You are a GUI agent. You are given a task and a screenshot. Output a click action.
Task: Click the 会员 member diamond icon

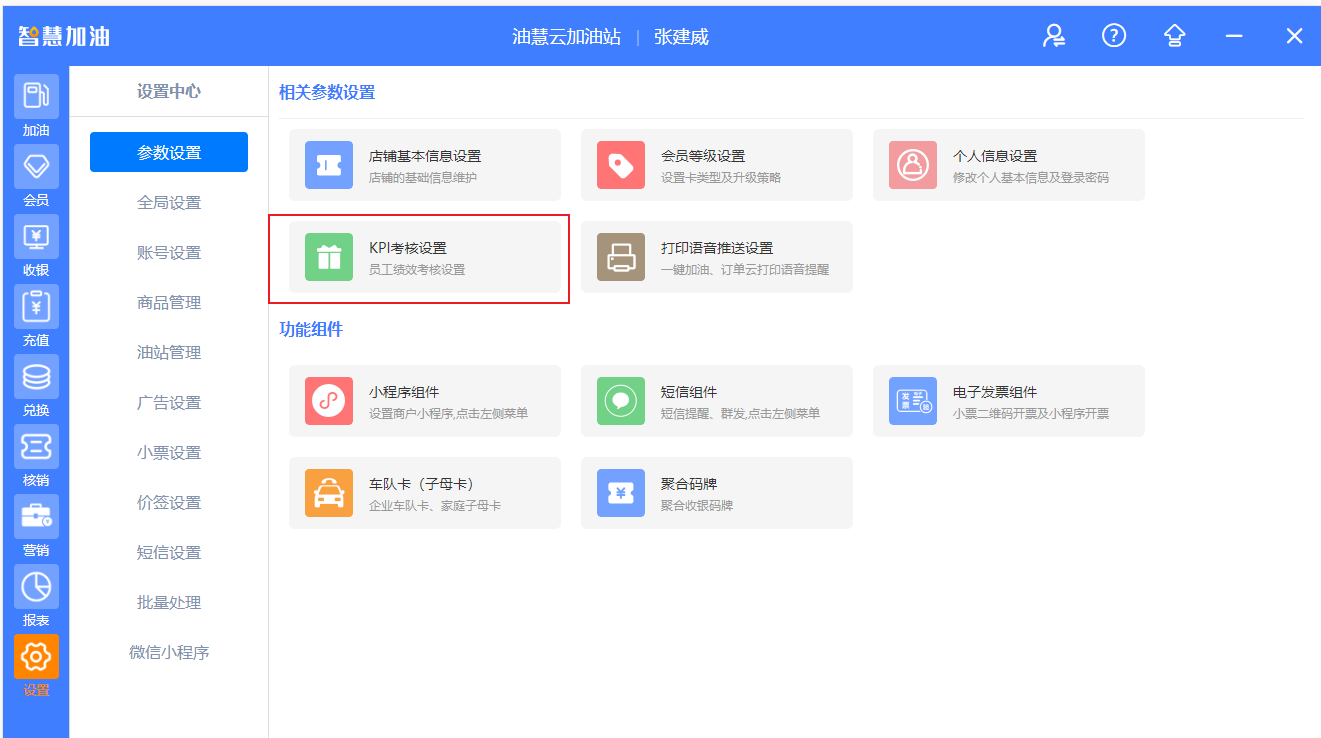[36, 167]
